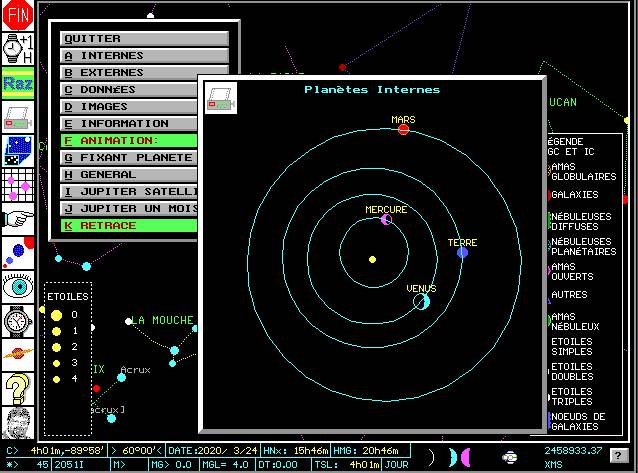Image resolution: width=638 pixels, height=473 pixels.
Task: Select the QUITTER menu entry
Action: 144,39
